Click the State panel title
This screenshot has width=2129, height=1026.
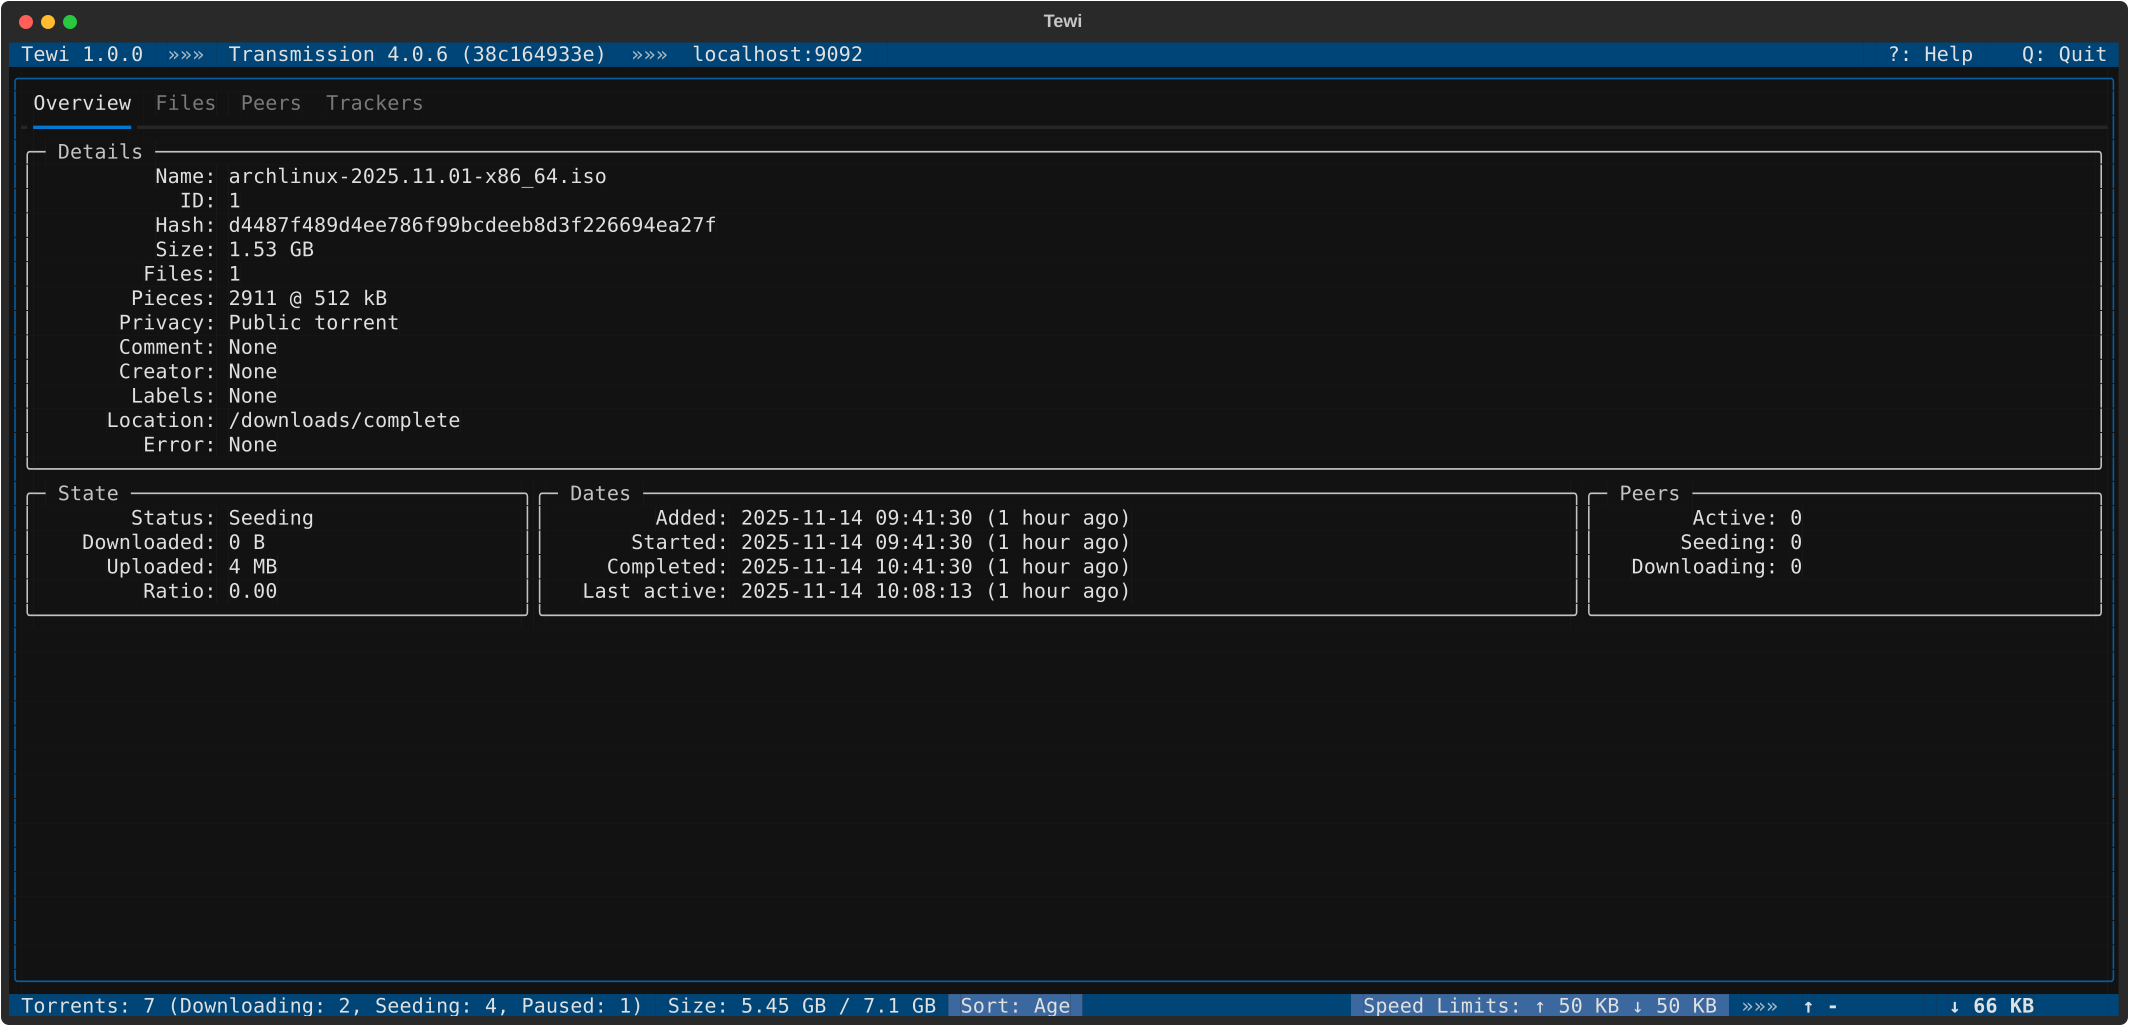coord(88,494)
